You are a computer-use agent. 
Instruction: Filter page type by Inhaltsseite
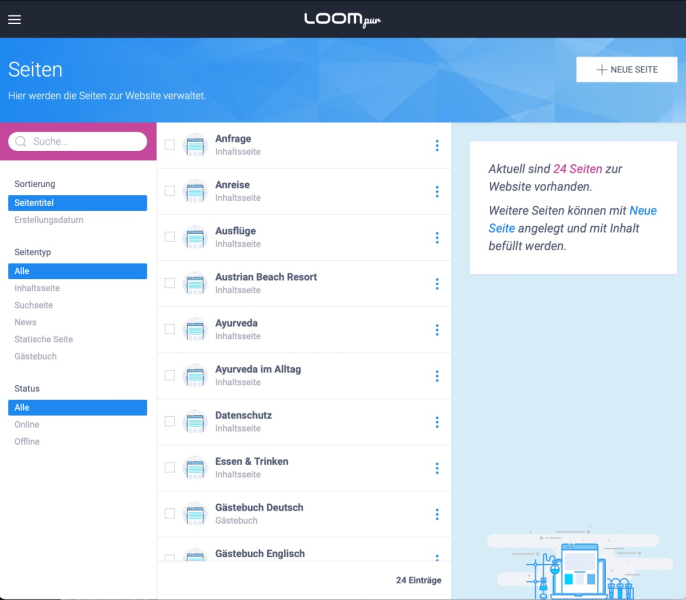pyautogui.click(x=37, y=288)
